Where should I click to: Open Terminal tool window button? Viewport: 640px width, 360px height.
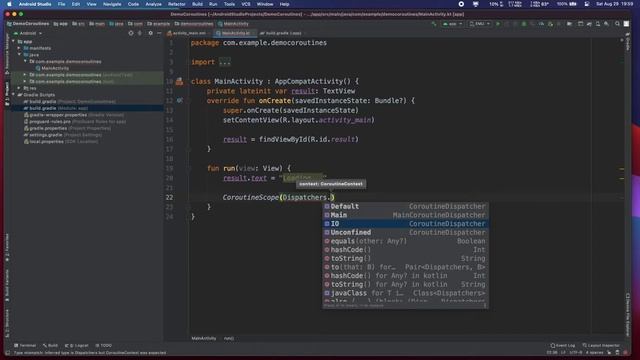click(25, 345)
